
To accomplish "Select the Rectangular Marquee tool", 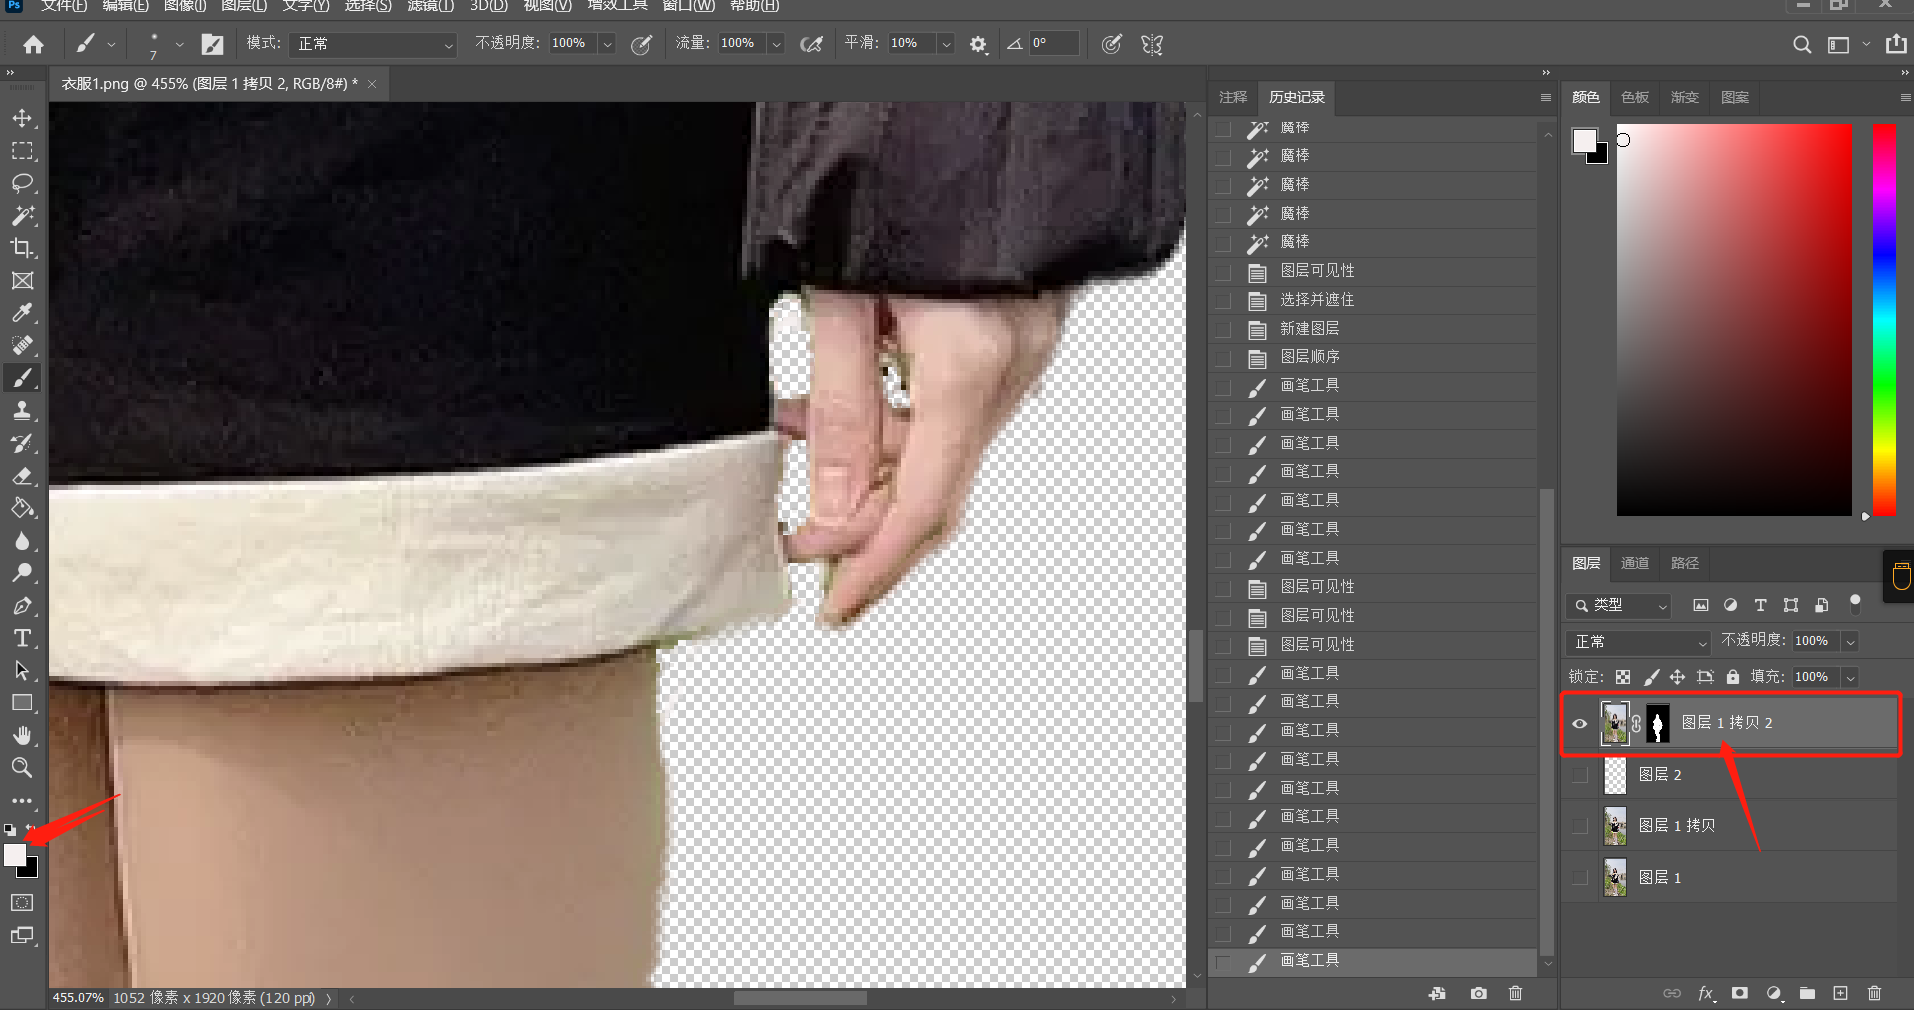I will [x=22, y=151].
